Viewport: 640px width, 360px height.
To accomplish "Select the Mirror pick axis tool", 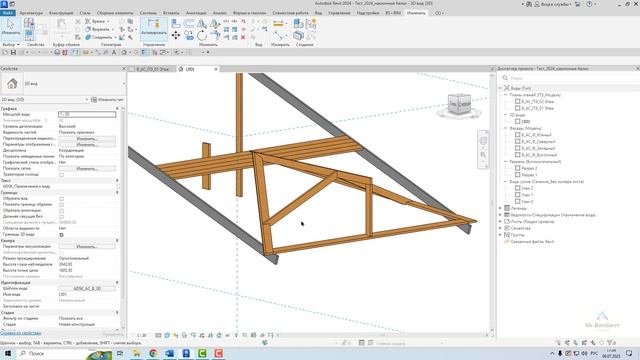I will click(x=202, y=24).
